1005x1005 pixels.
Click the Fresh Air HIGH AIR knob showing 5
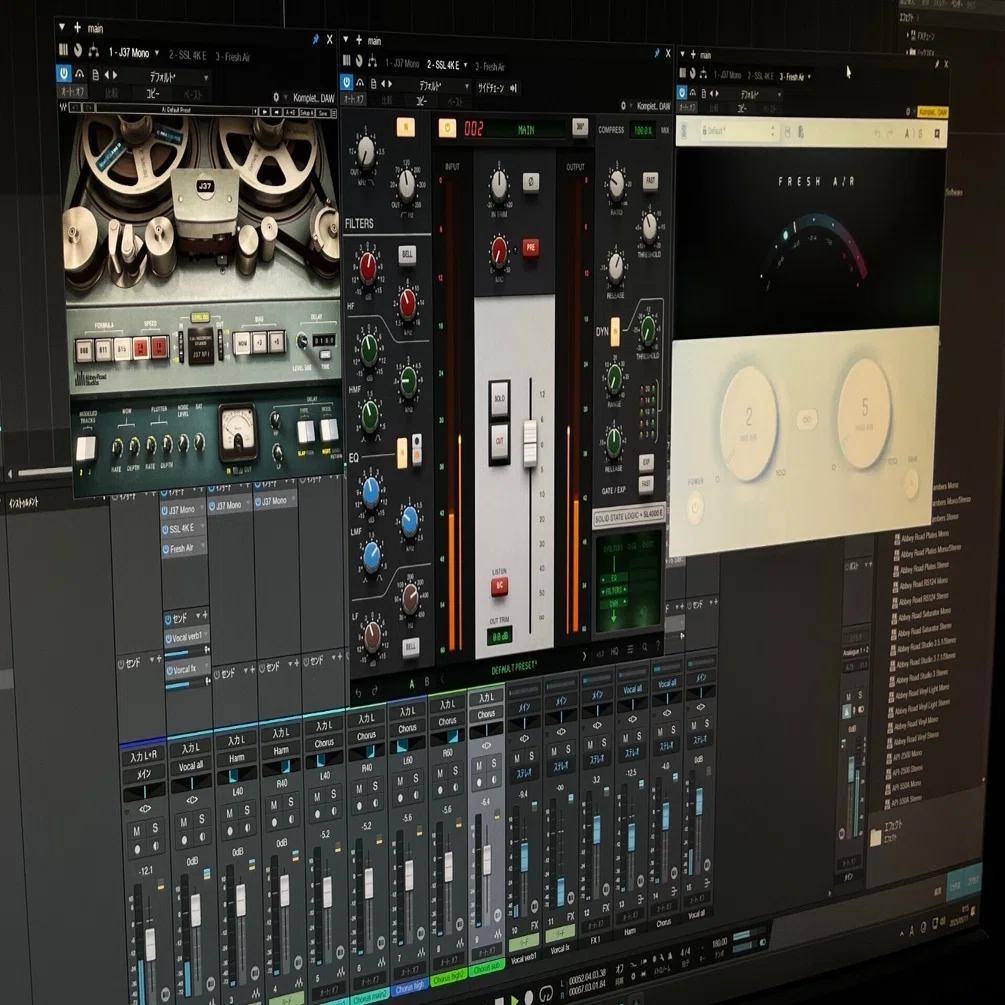864,411
